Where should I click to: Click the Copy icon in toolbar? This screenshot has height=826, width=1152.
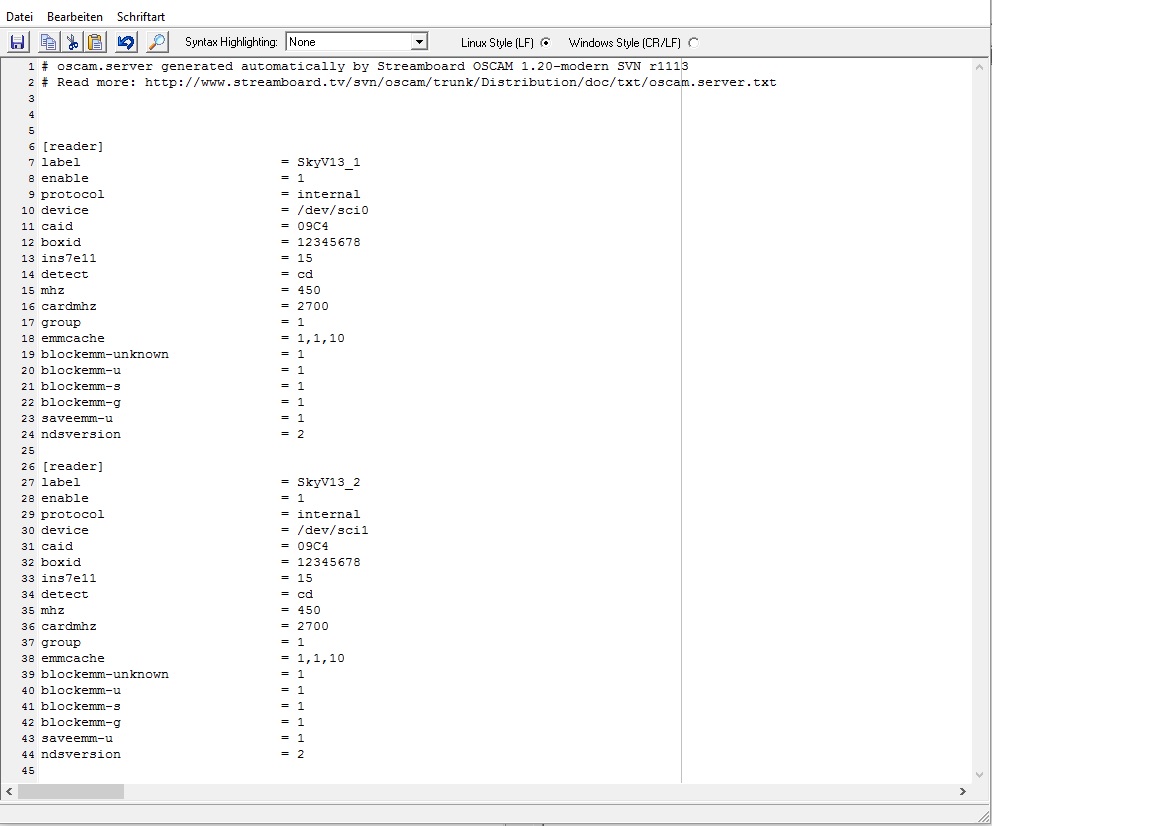[x=48, y=42]
